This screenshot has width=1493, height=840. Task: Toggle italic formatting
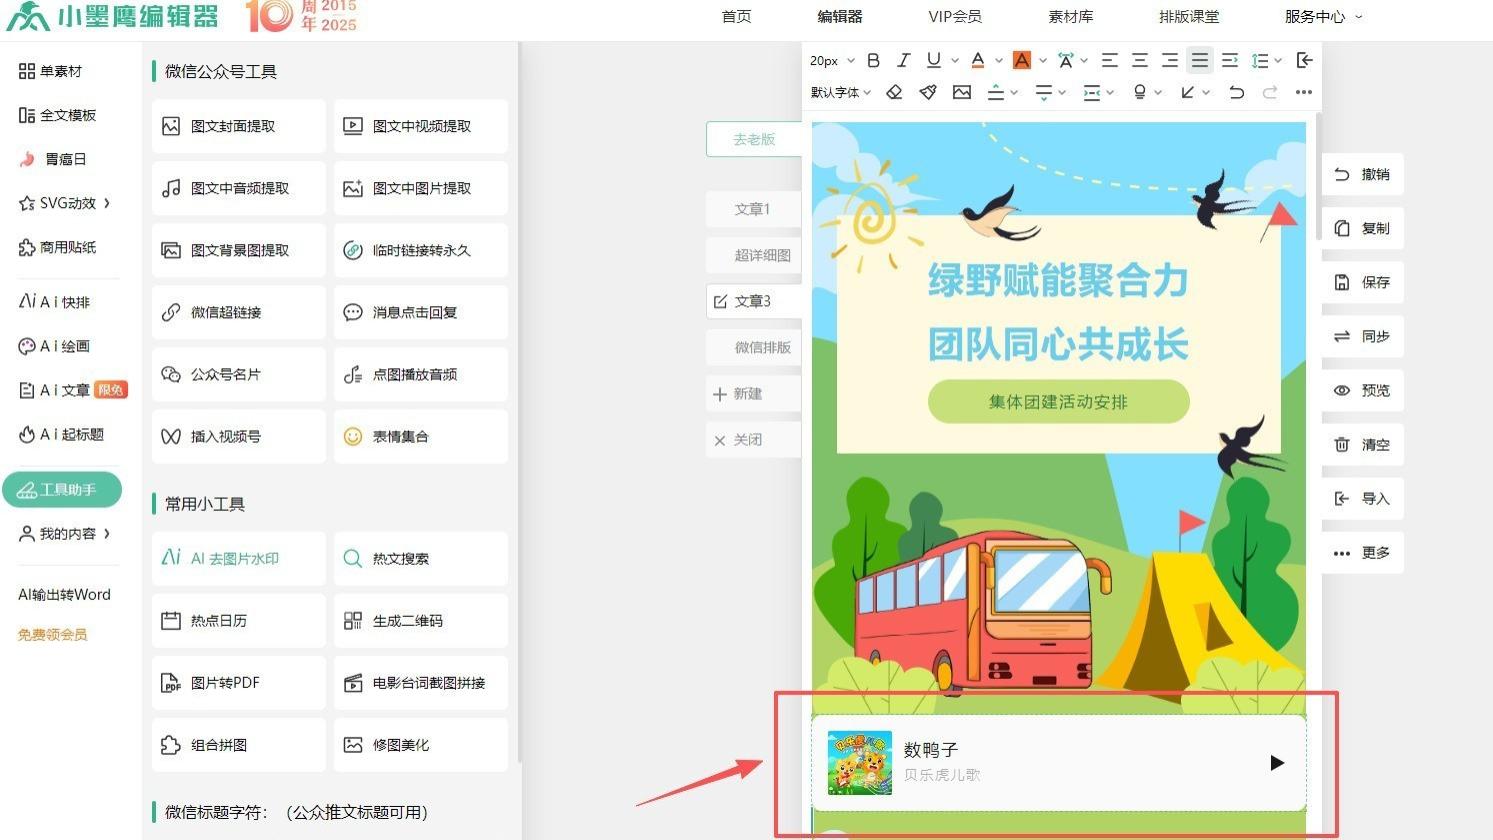click(903, 60)
